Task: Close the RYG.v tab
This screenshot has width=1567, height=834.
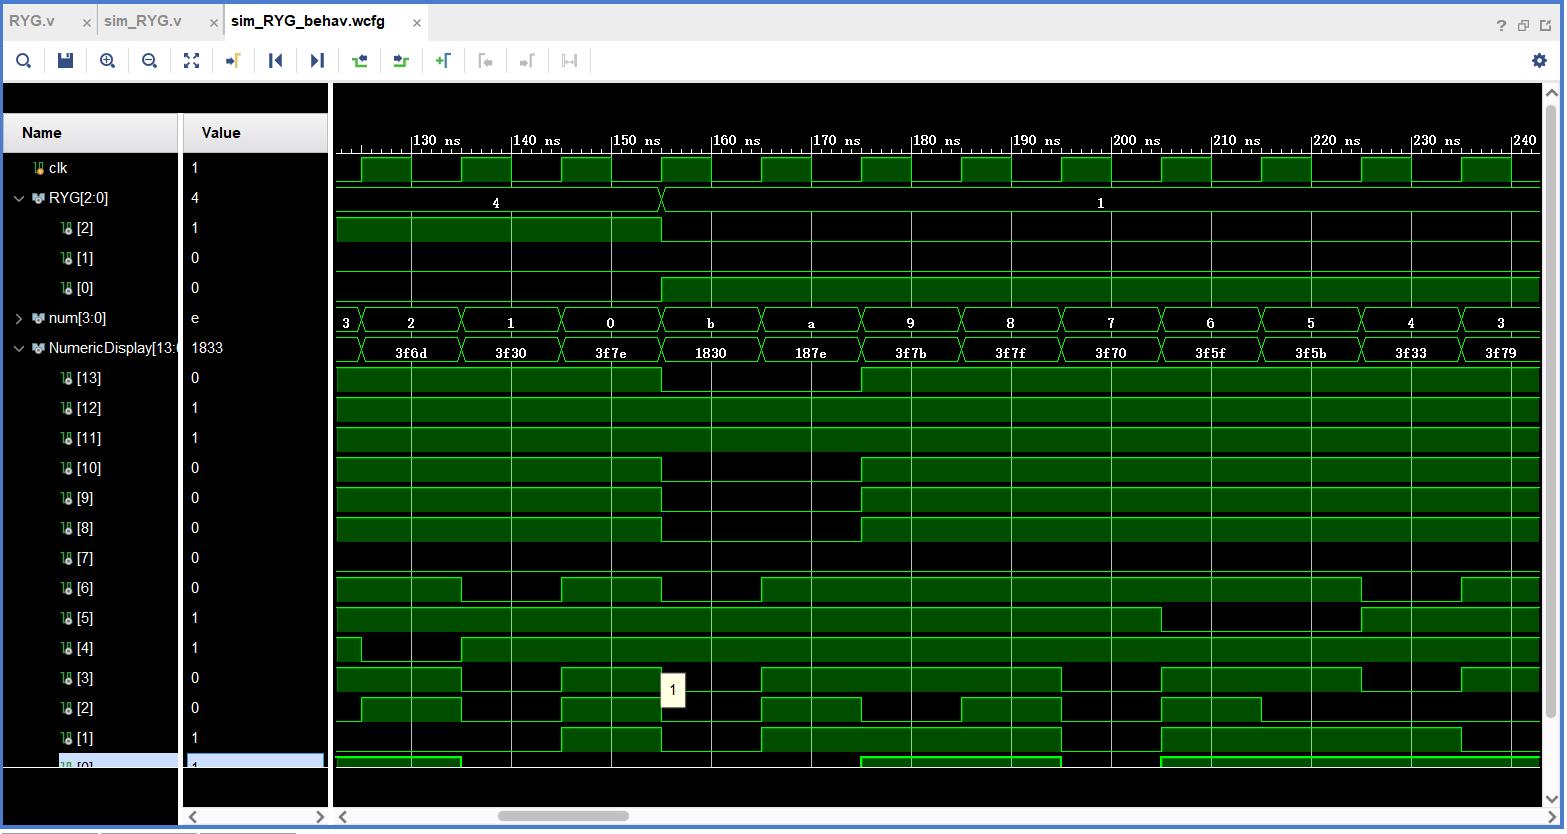Action: point(87,22)
